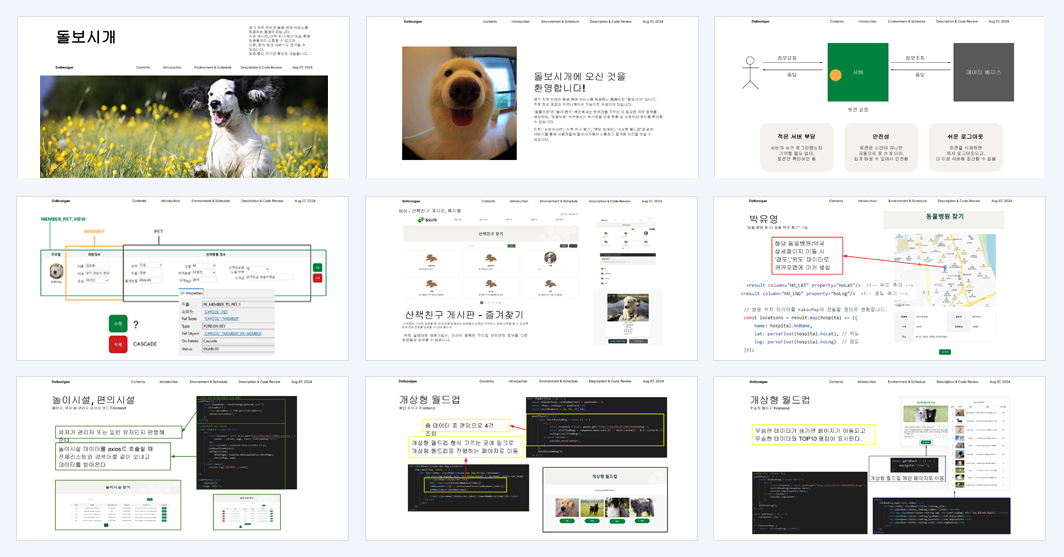Click the gray 데이터 베이스 box
The width and height of the screenshot is (1064, 557).
[x=983, y=73]
